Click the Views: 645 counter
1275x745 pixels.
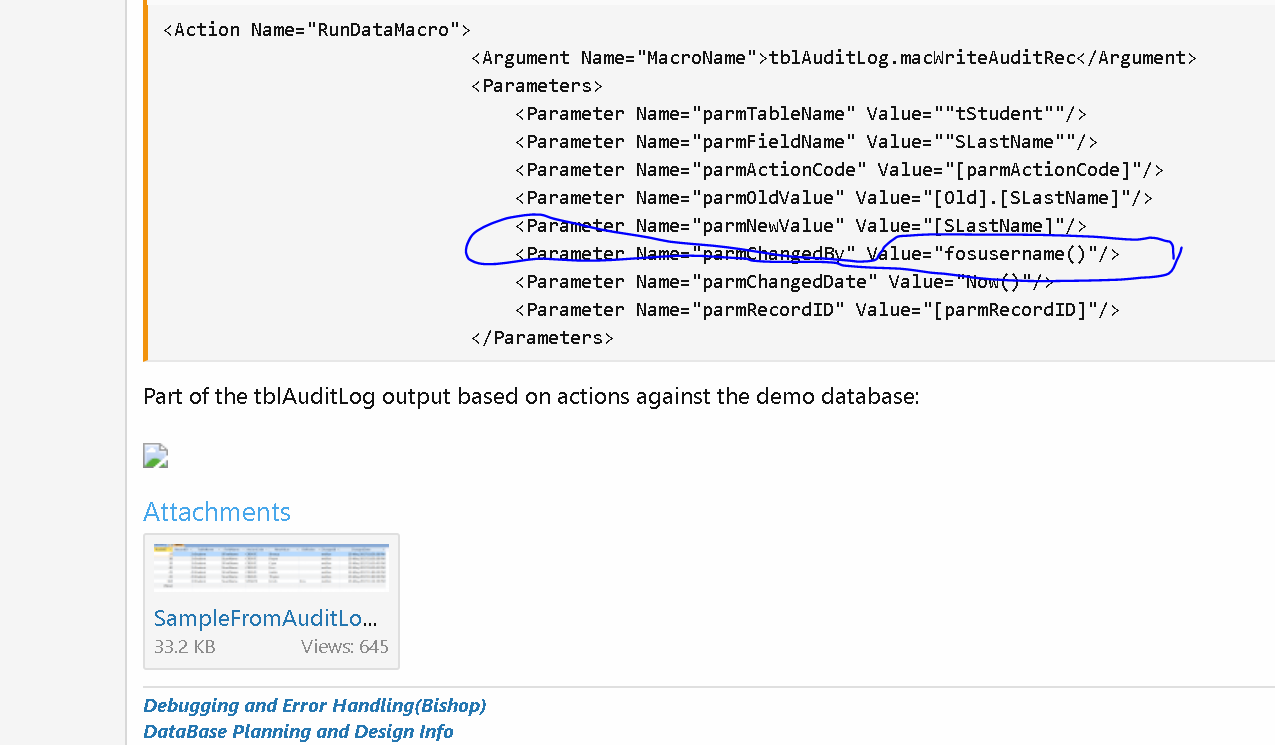pos(345,647)
